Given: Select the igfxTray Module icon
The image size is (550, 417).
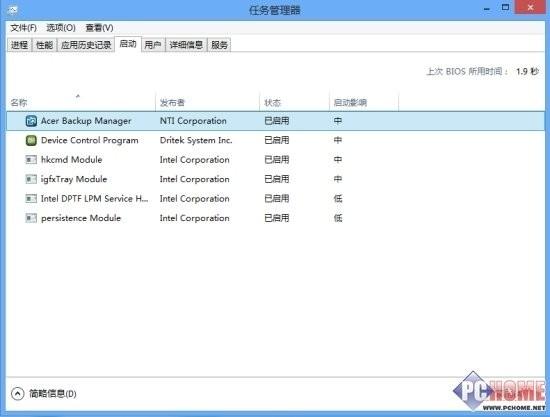Looking at the screenshot, I should (31, 179).
